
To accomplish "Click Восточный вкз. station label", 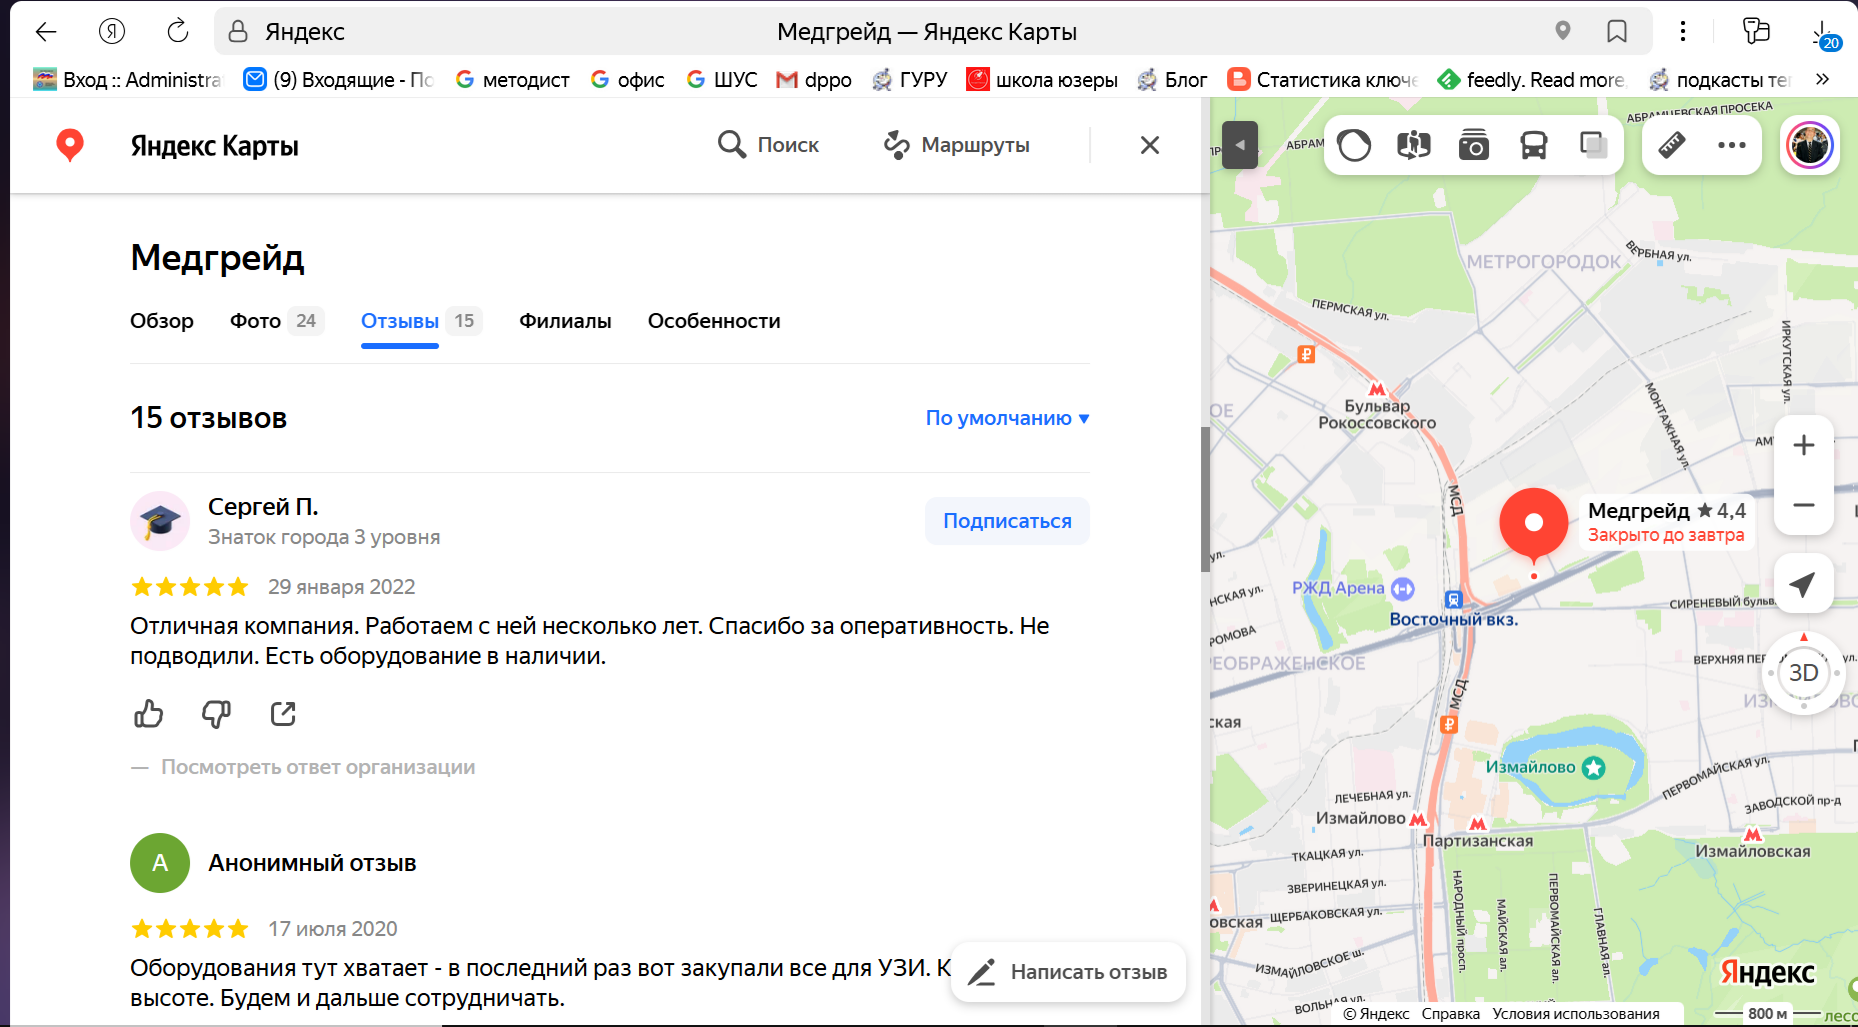I will tap(1454, 619).
